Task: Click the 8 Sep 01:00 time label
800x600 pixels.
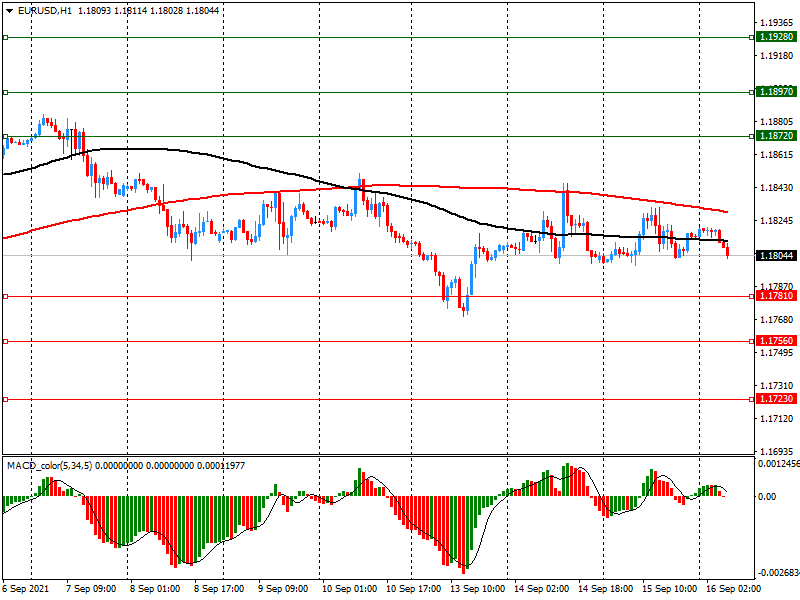Action: (x=155, y=589)
